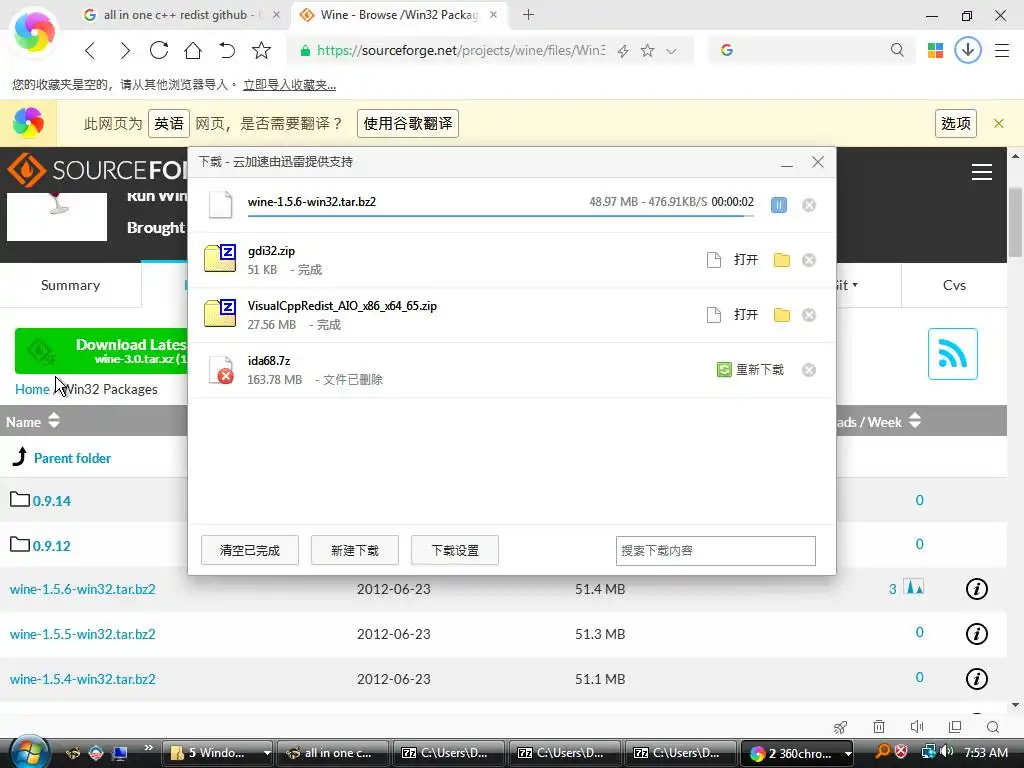Click the search magnifier icon in search box
This screenshot has height=768, width=1024.
[x=897, y=50]
